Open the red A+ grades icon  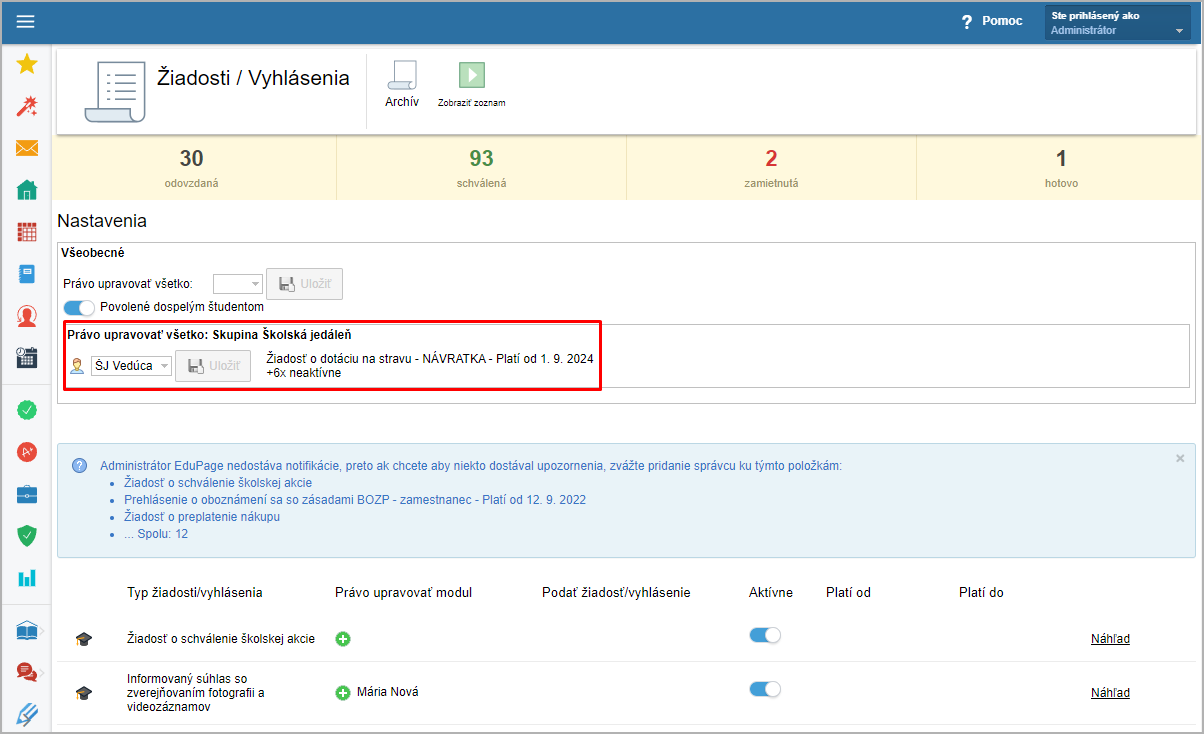27,452
